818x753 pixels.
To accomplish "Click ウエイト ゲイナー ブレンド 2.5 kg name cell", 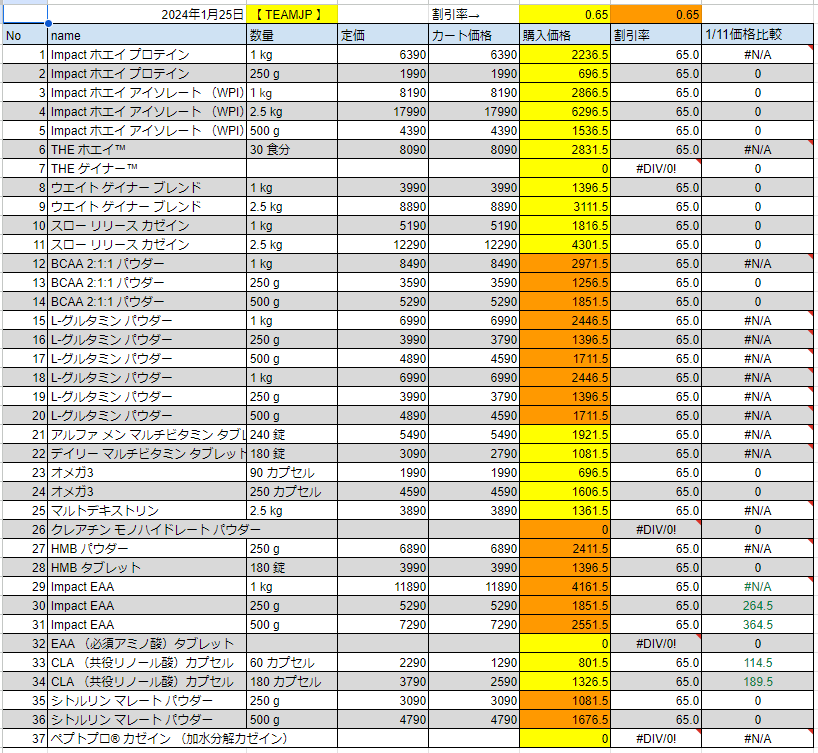I will [147, 207].
